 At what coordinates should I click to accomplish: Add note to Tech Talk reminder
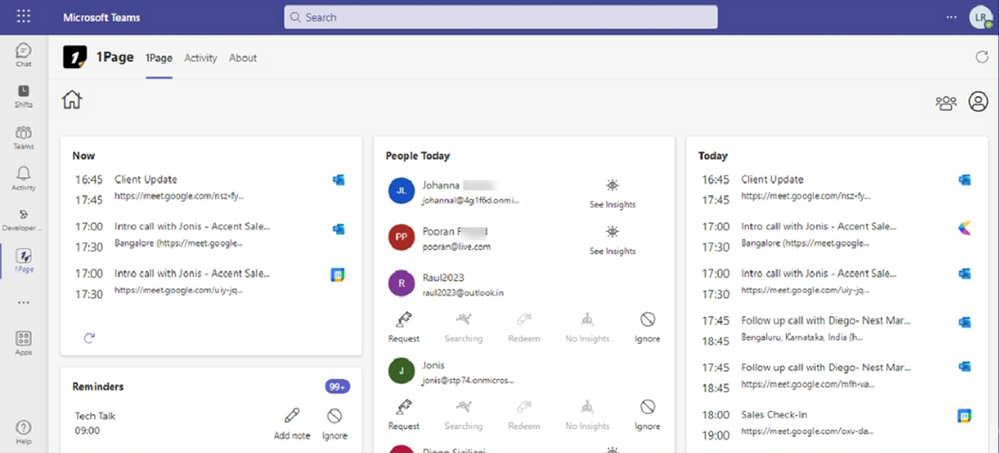pos(292,422)
